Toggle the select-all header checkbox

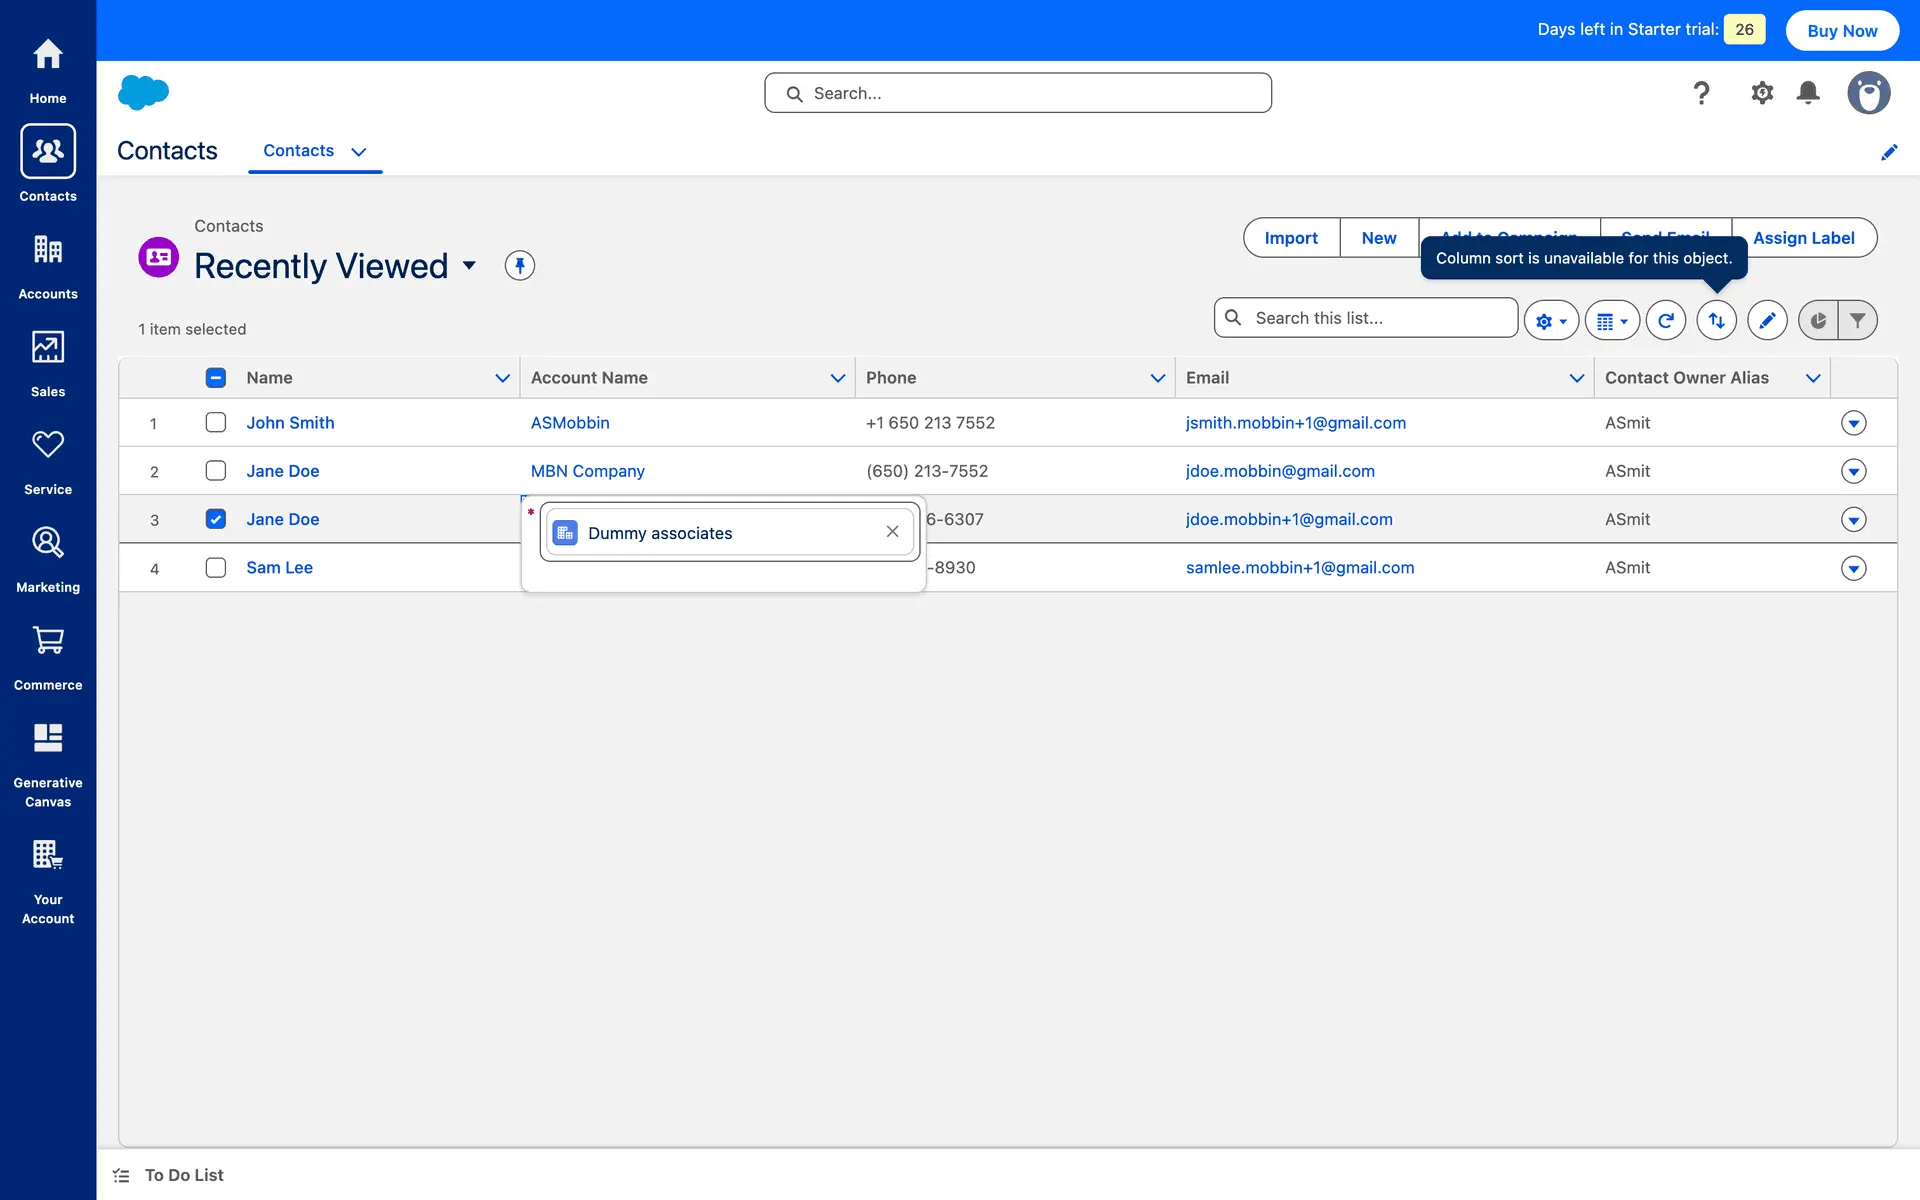(216, 378)
